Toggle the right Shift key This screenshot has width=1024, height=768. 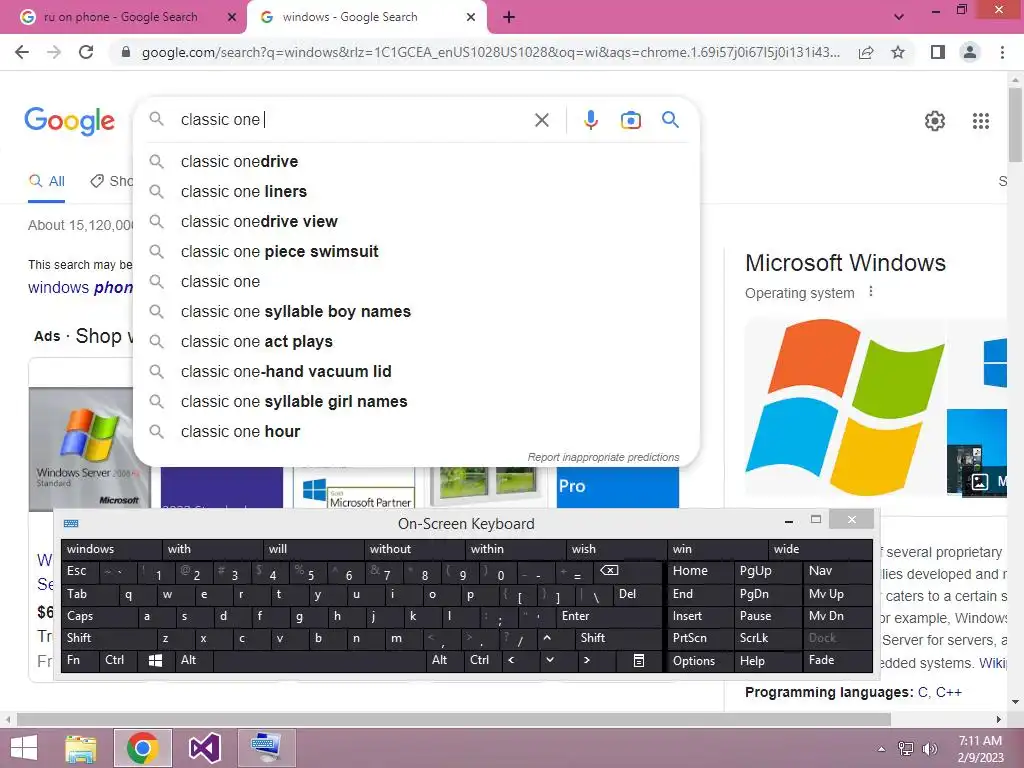click(618, 638)
